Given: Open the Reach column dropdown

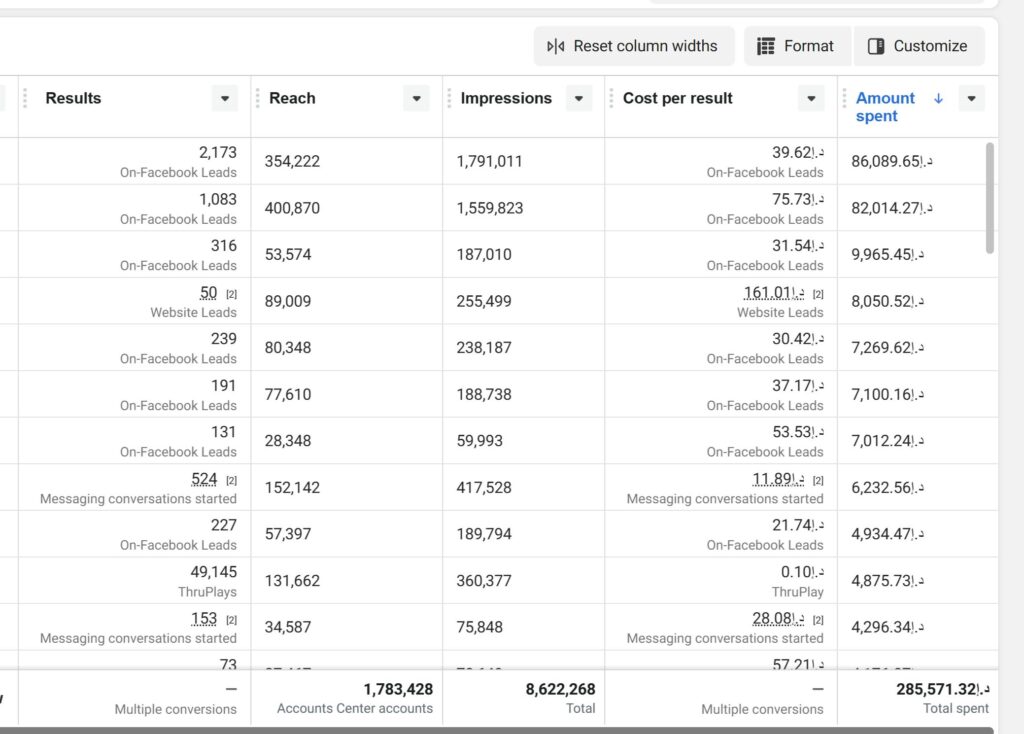Looking at the screenshot, I should 416,99.
